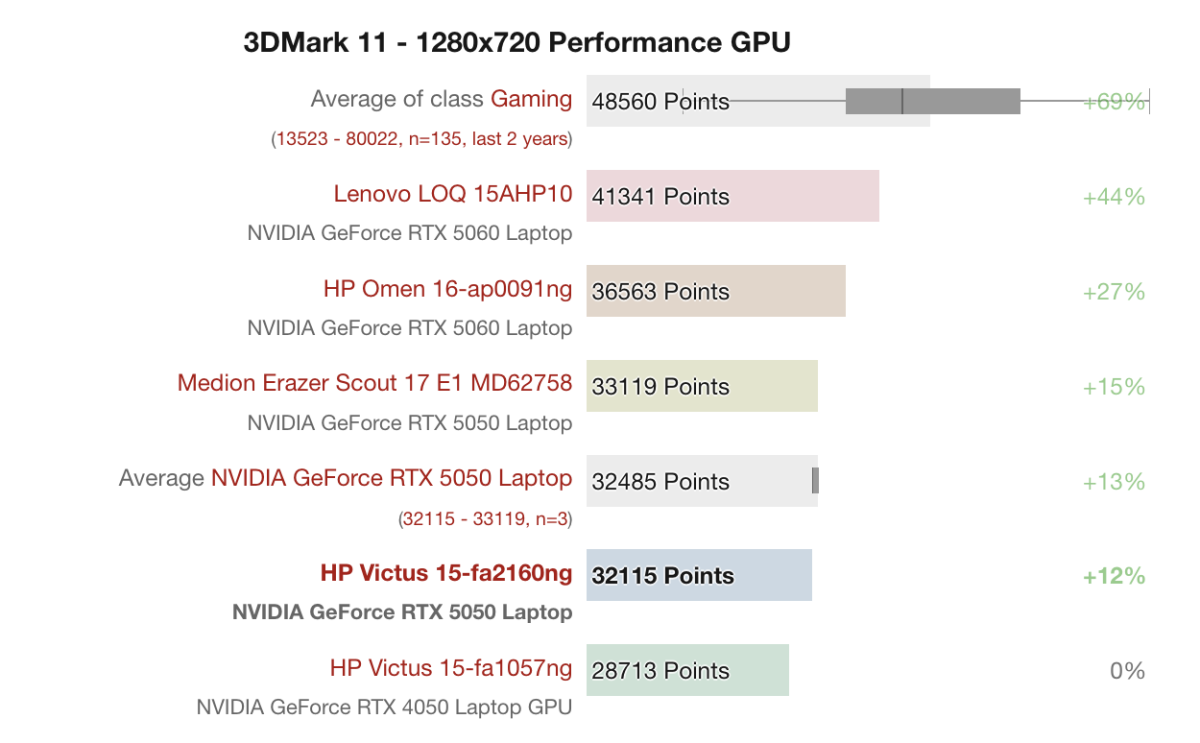Screen dimensions: 1200x743
Task: Click the +44% difference label
Action: click(x=1113, y=197)
